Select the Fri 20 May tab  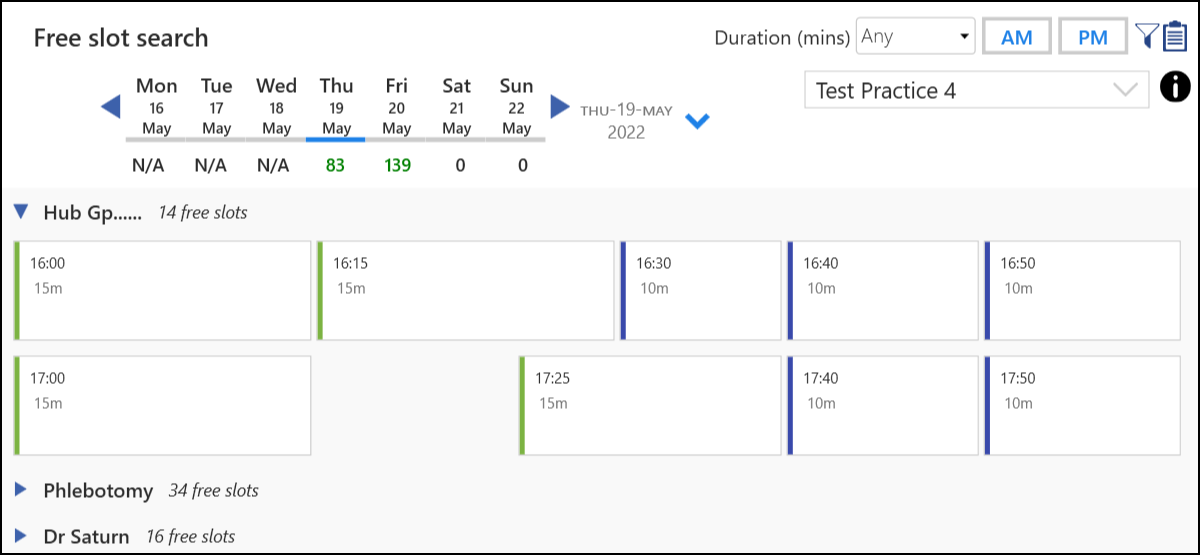tap(397, 107)
